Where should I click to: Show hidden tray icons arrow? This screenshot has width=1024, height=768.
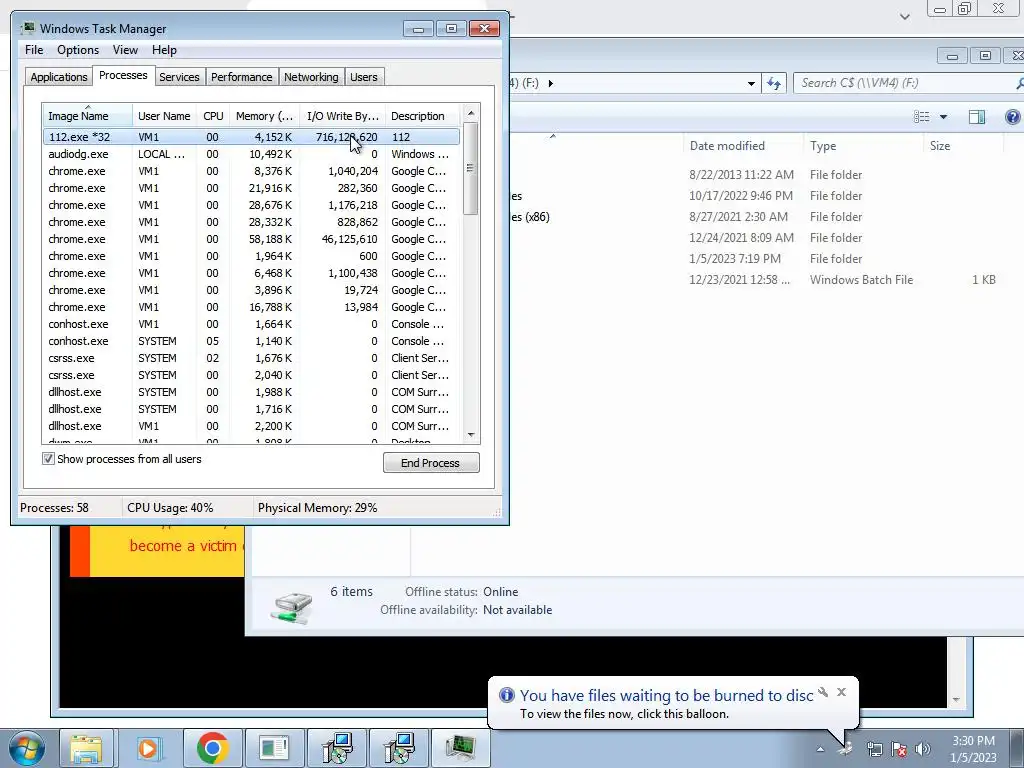(820, 749)
